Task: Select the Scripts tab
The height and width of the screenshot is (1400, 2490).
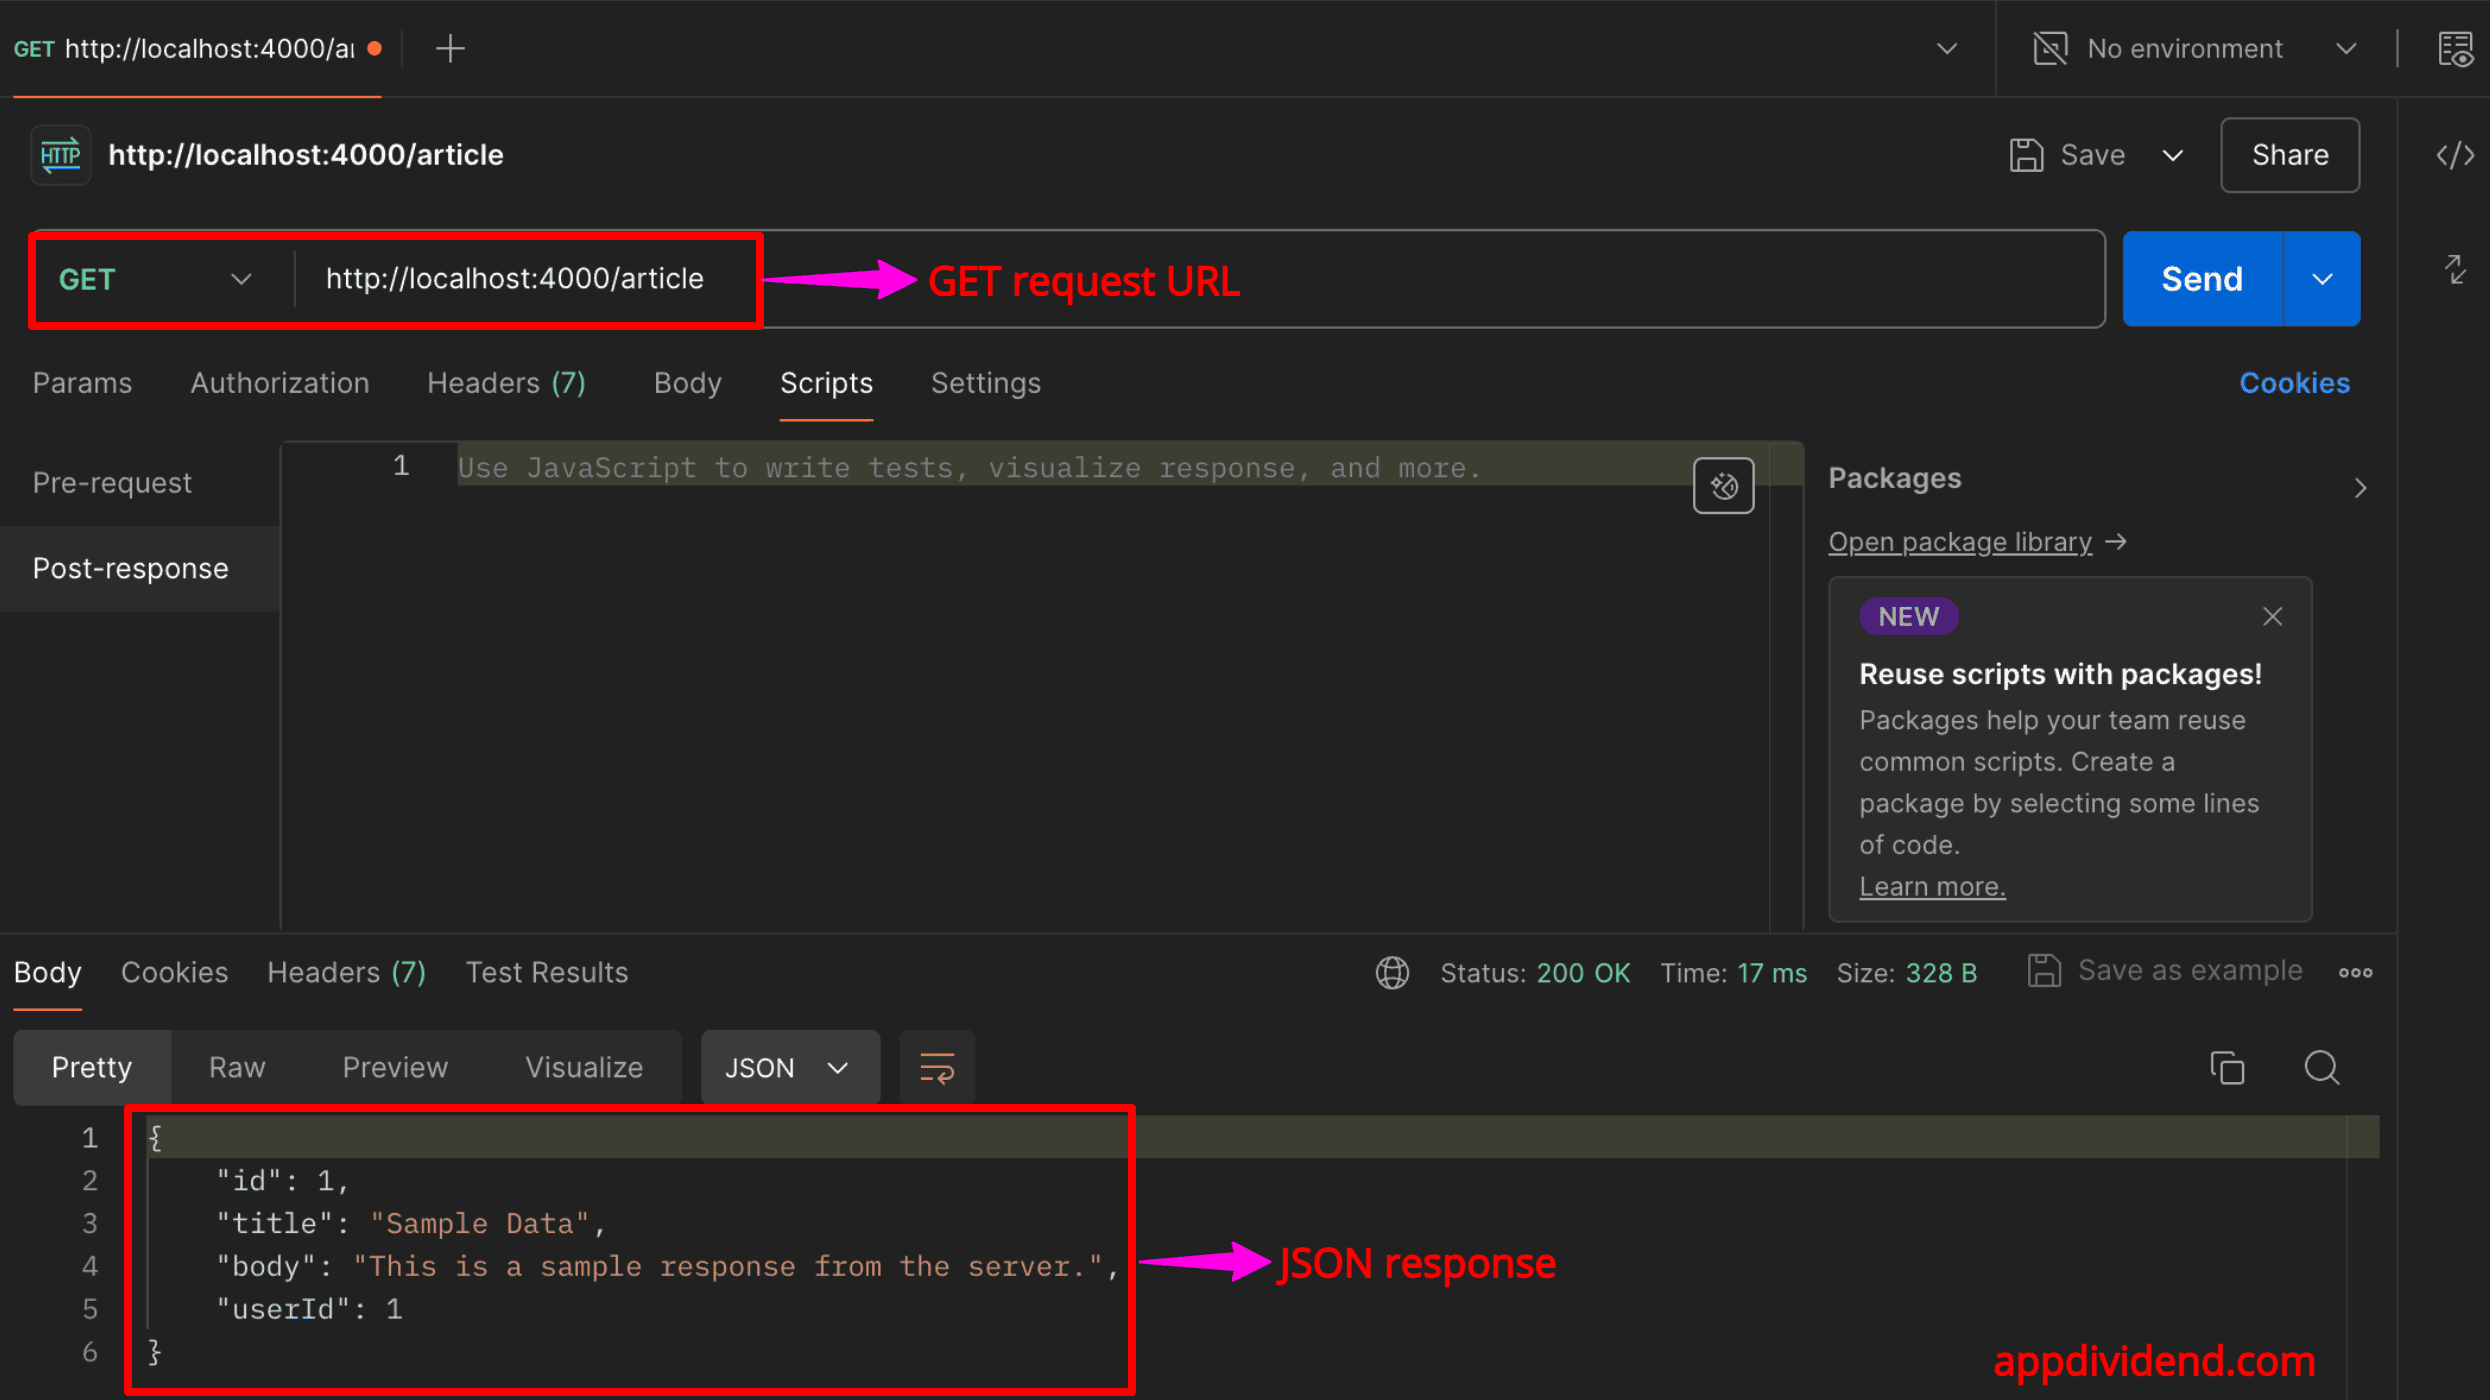Action: pos(824,381)
